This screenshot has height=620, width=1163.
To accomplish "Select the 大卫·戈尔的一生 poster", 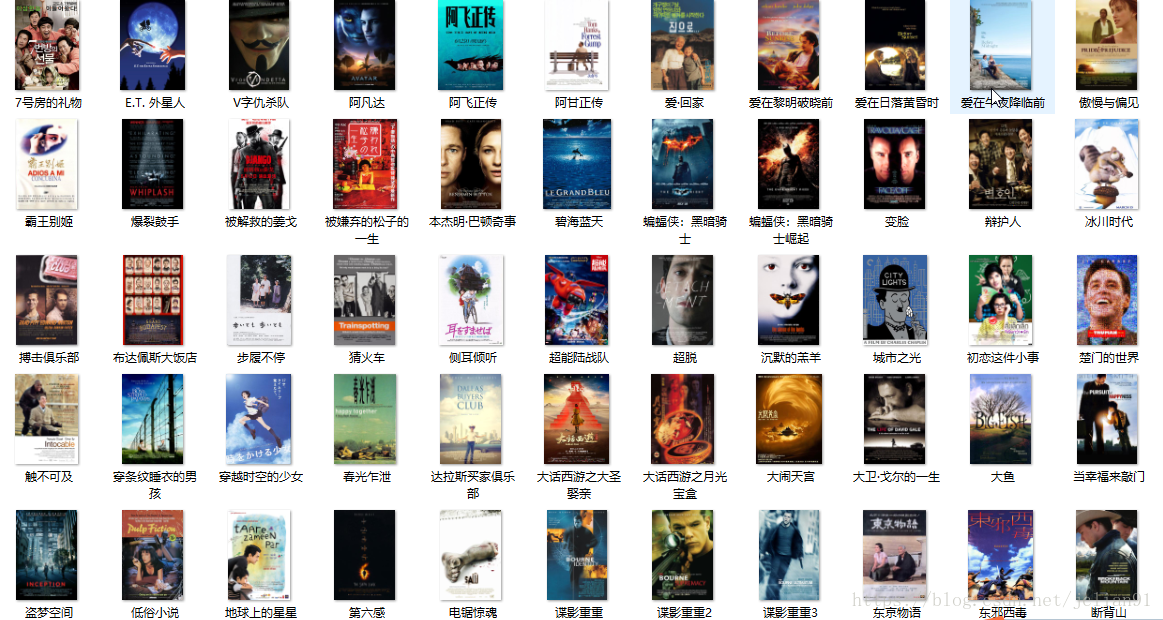I will 895,419.
